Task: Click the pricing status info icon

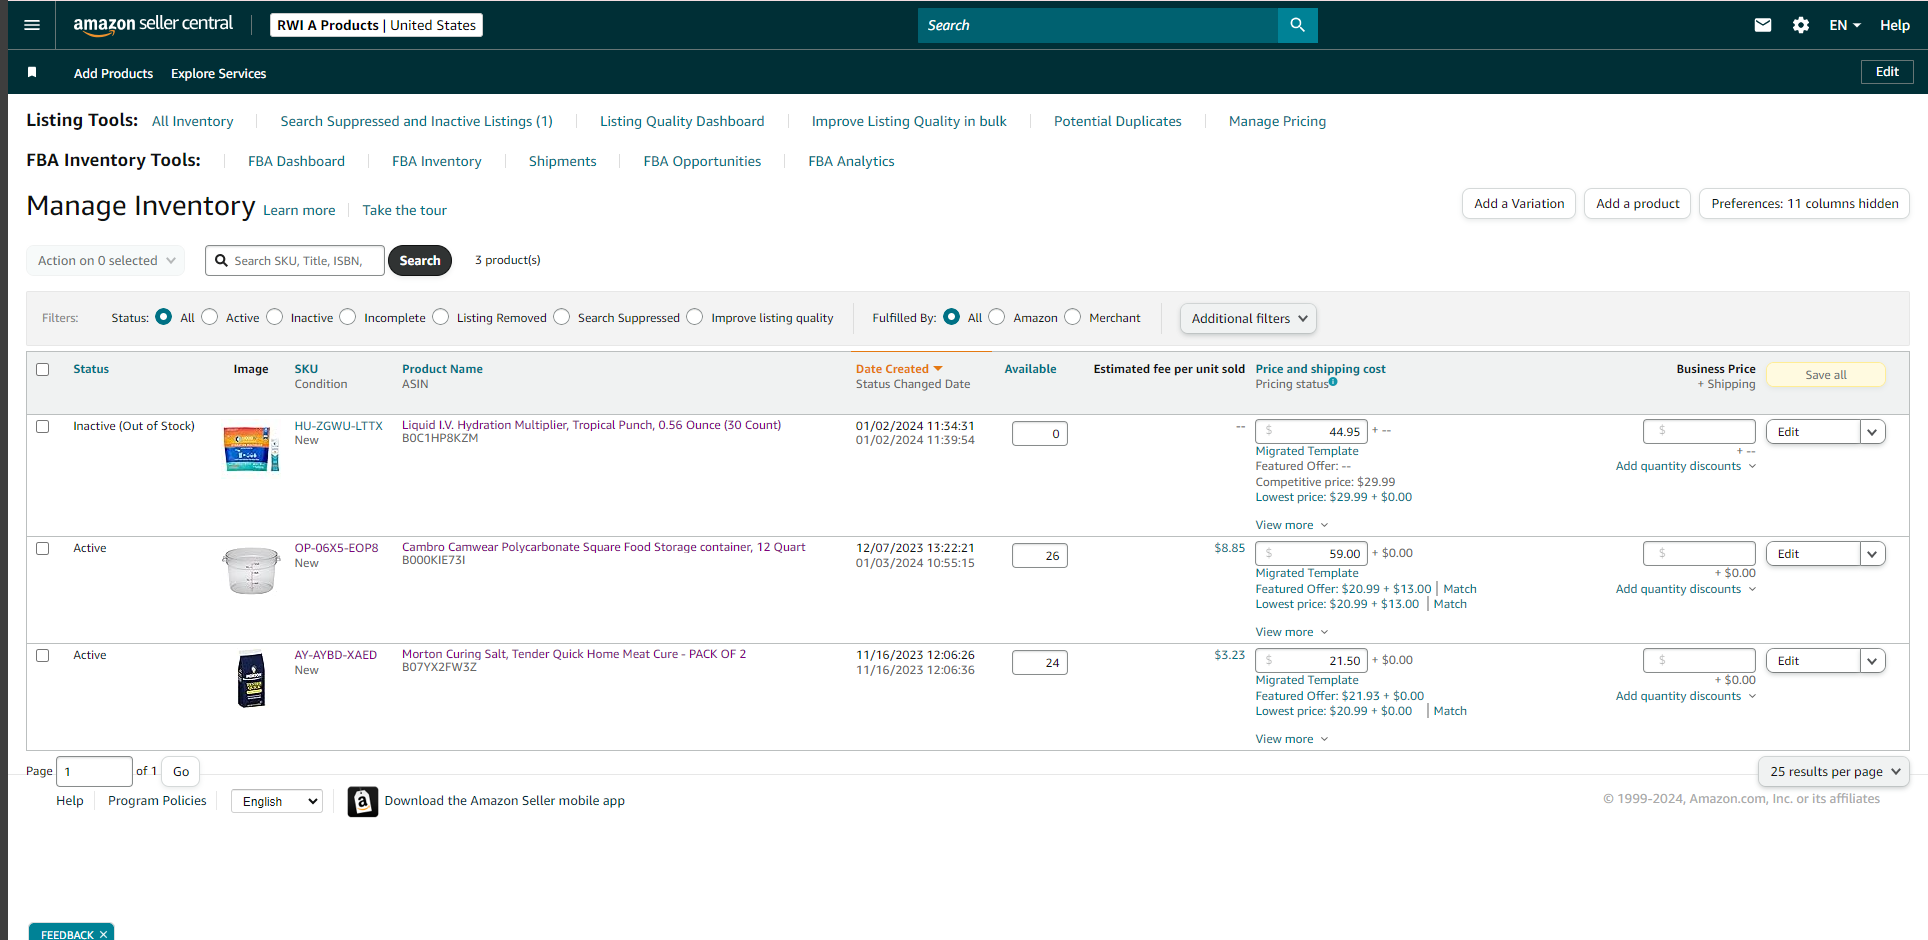Action: (1333, 382)
